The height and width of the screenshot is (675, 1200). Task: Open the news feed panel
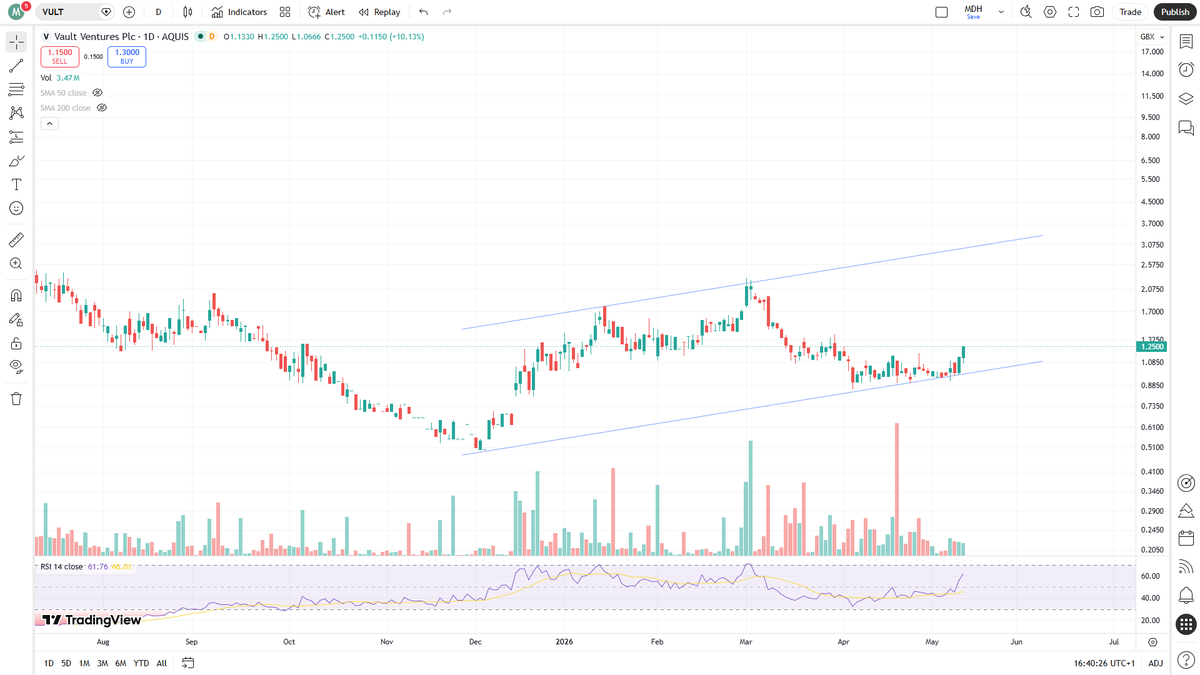(1186, 567)
